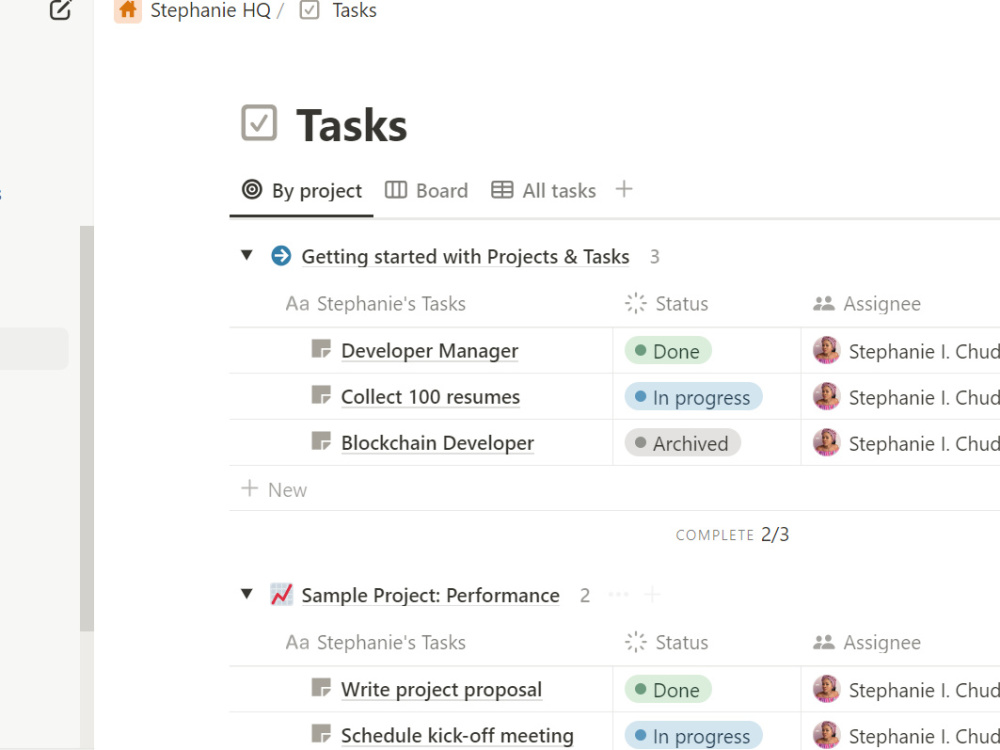Click Archived status of Blockchain Developer
The width and height of the screenshot is (1000, 750).
(682, 443)
